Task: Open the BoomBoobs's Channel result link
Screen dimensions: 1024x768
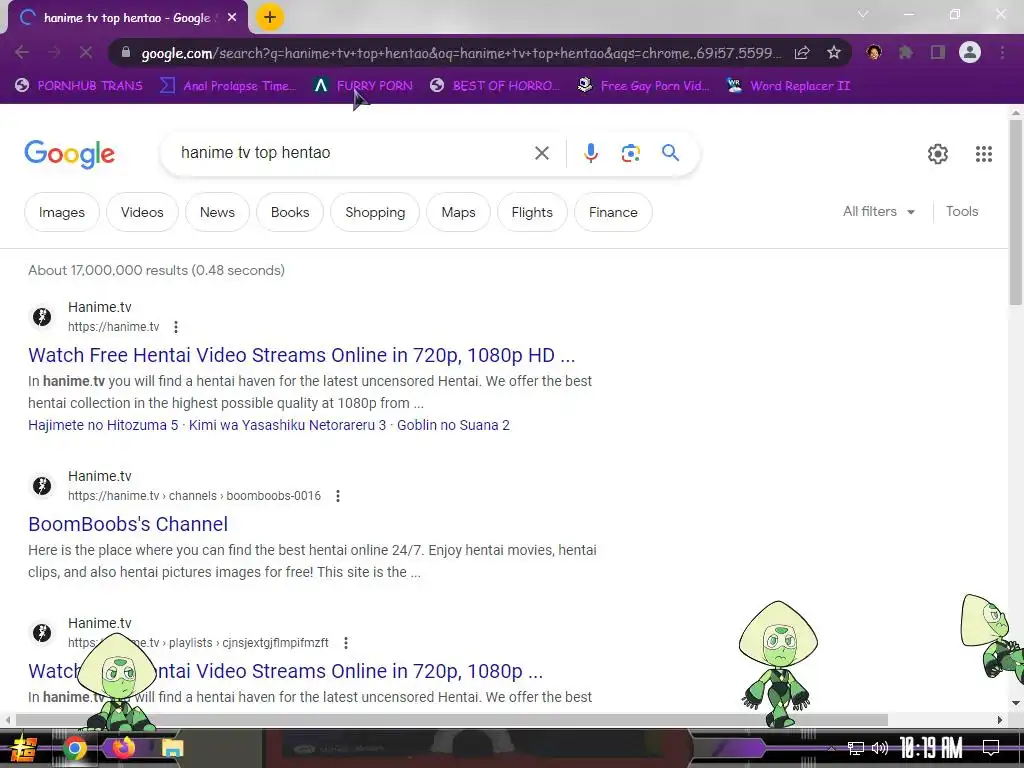Action: (128, 524)
